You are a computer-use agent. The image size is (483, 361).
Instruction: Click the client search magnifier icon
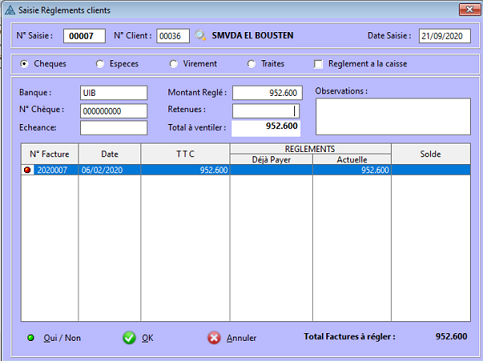200,35
